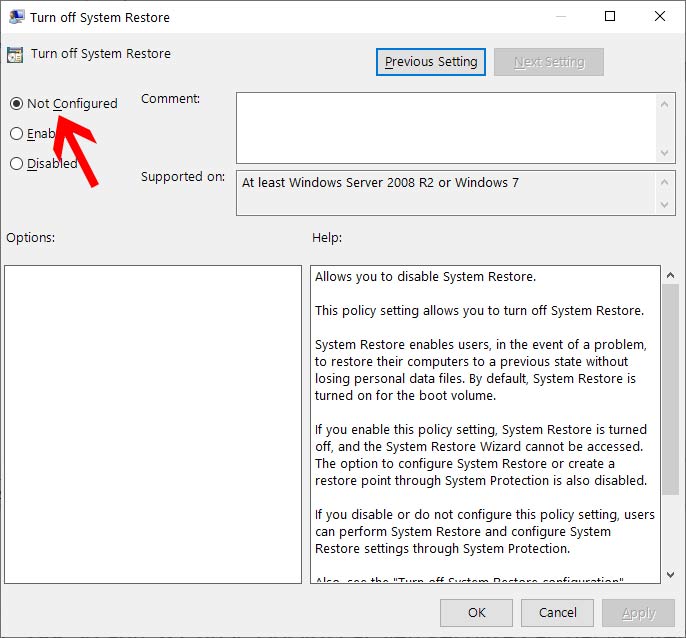Viewport: 686px width, 638px height.
Task: Click the Apply button
Action: coord(638,613)
